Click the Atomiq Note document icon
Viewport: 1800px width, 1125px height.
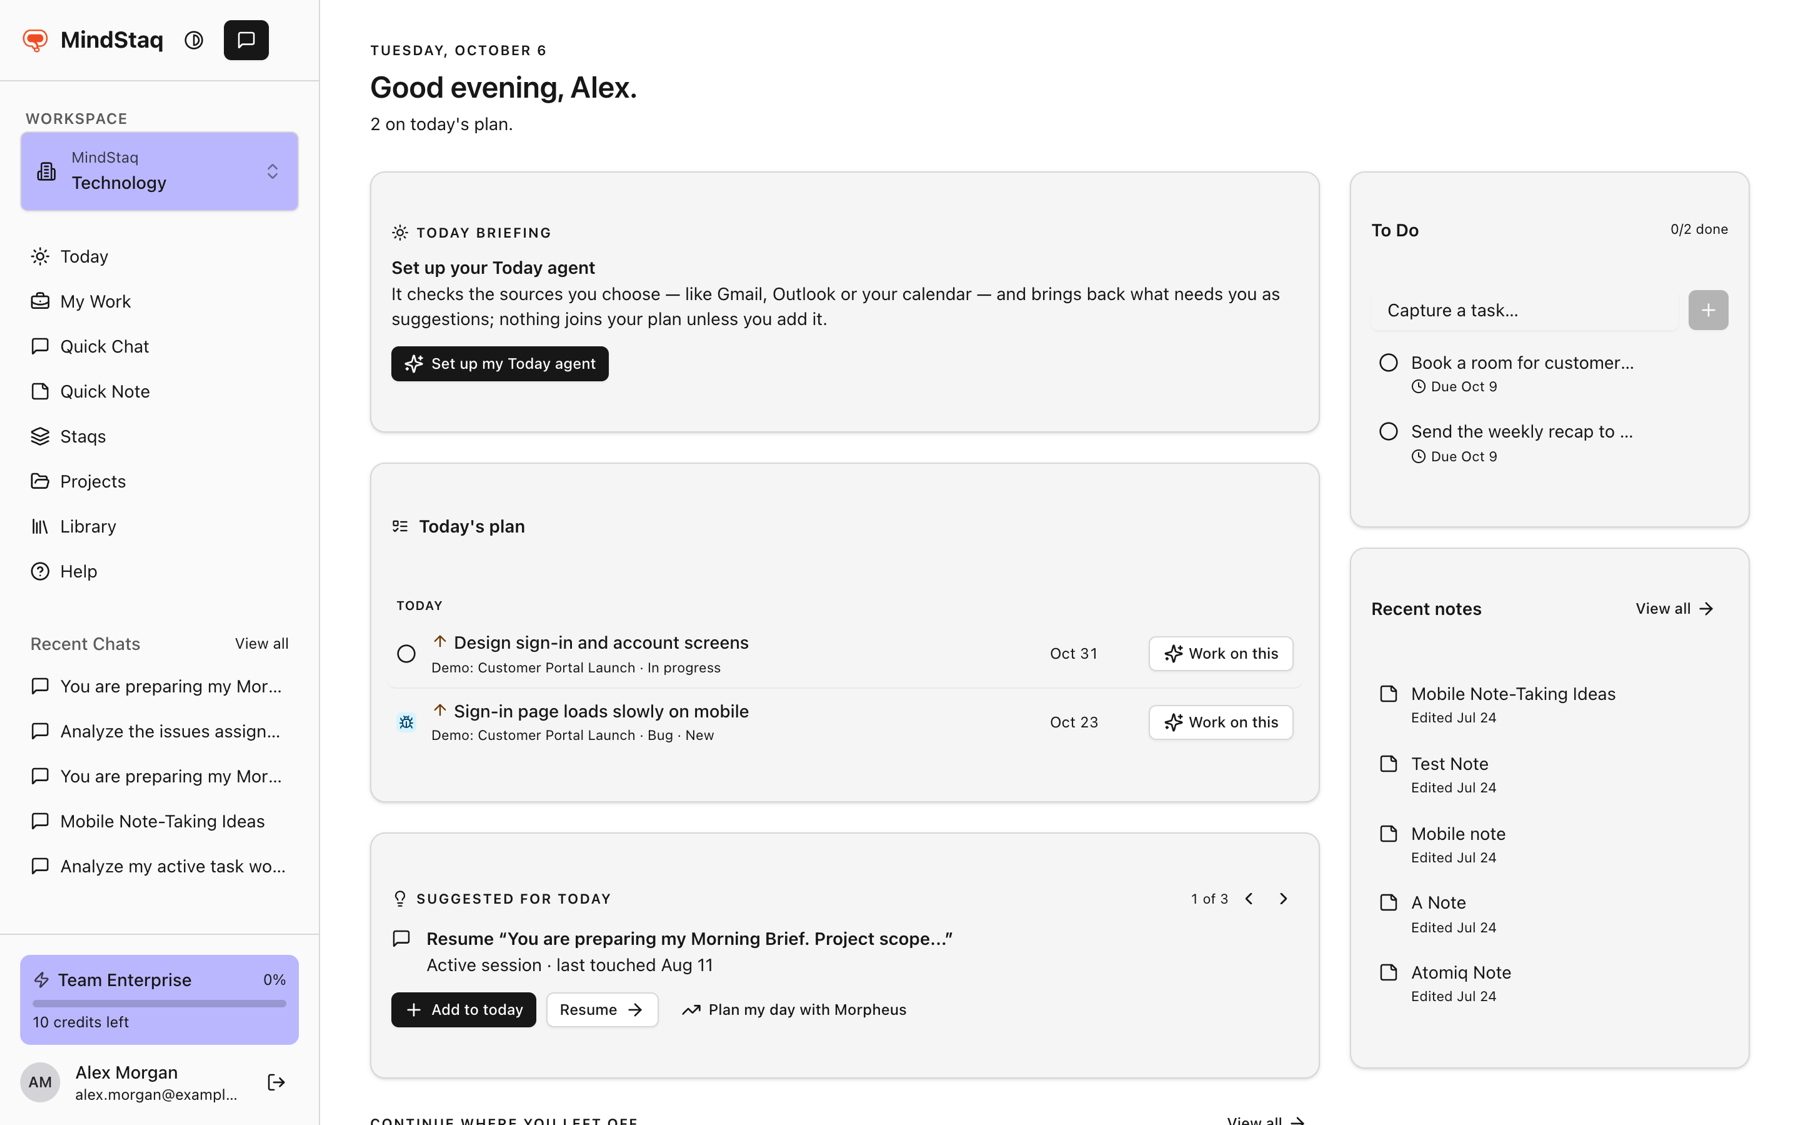point(1388,972)
